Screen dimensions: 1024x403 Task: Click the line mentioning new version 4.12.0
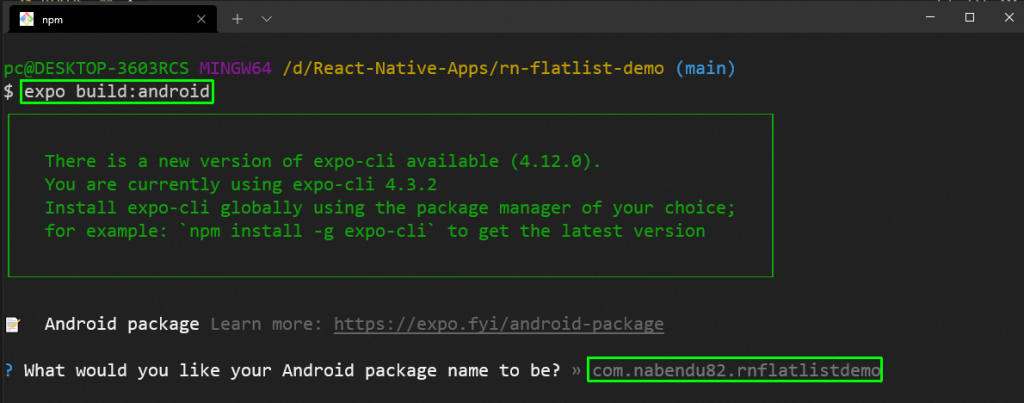click(323, 161)
